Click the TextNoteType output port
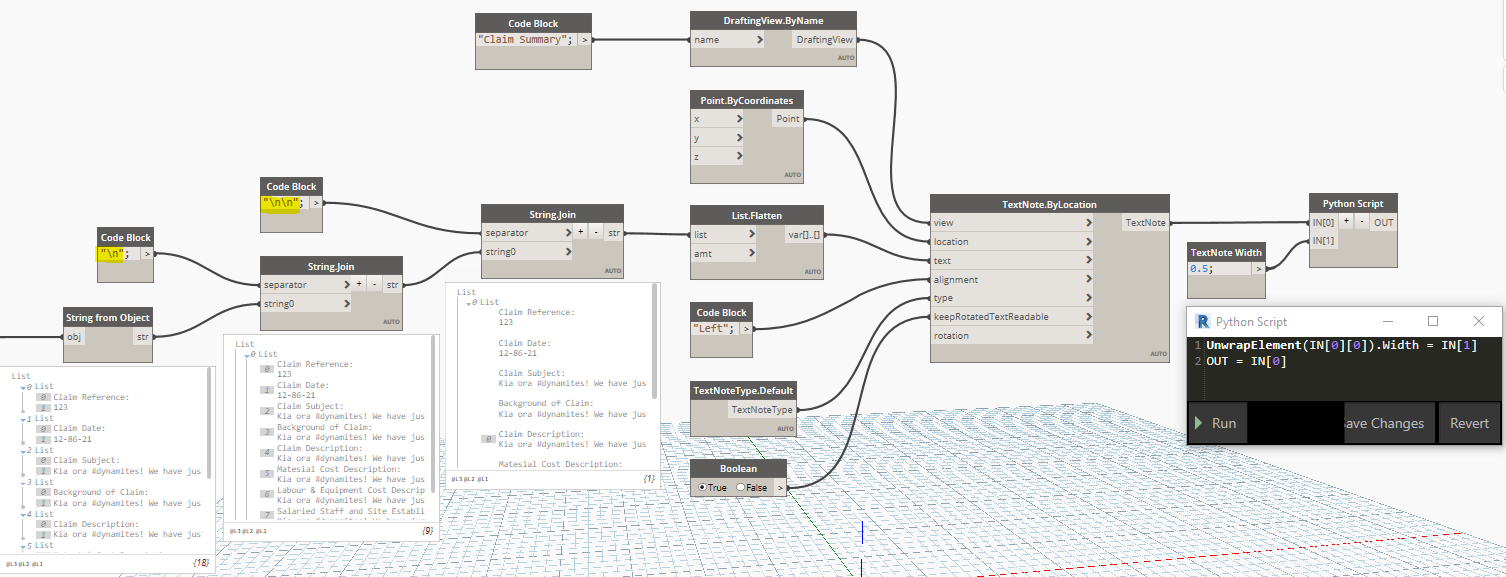This screenshot has width=1506, height=577. pyautogui.click(x=761, y=409)
